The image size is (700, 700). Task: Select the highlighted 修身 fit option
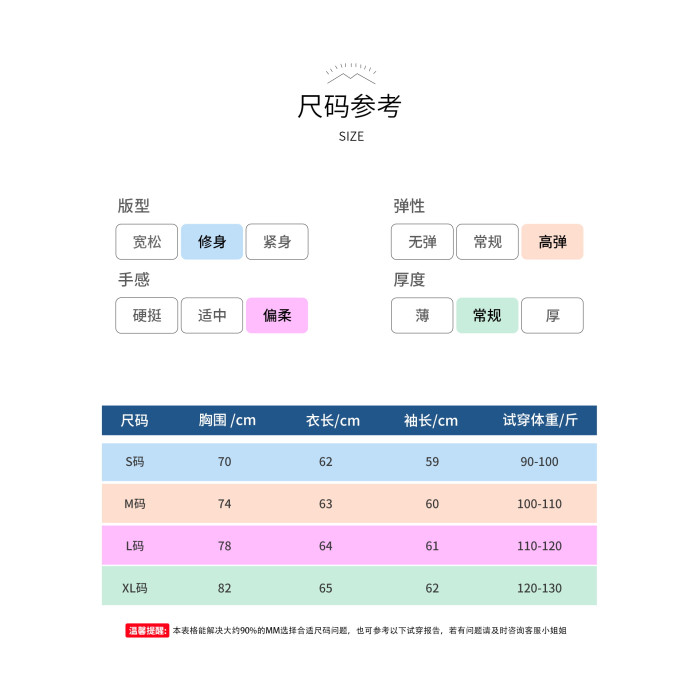coord(212,242)
